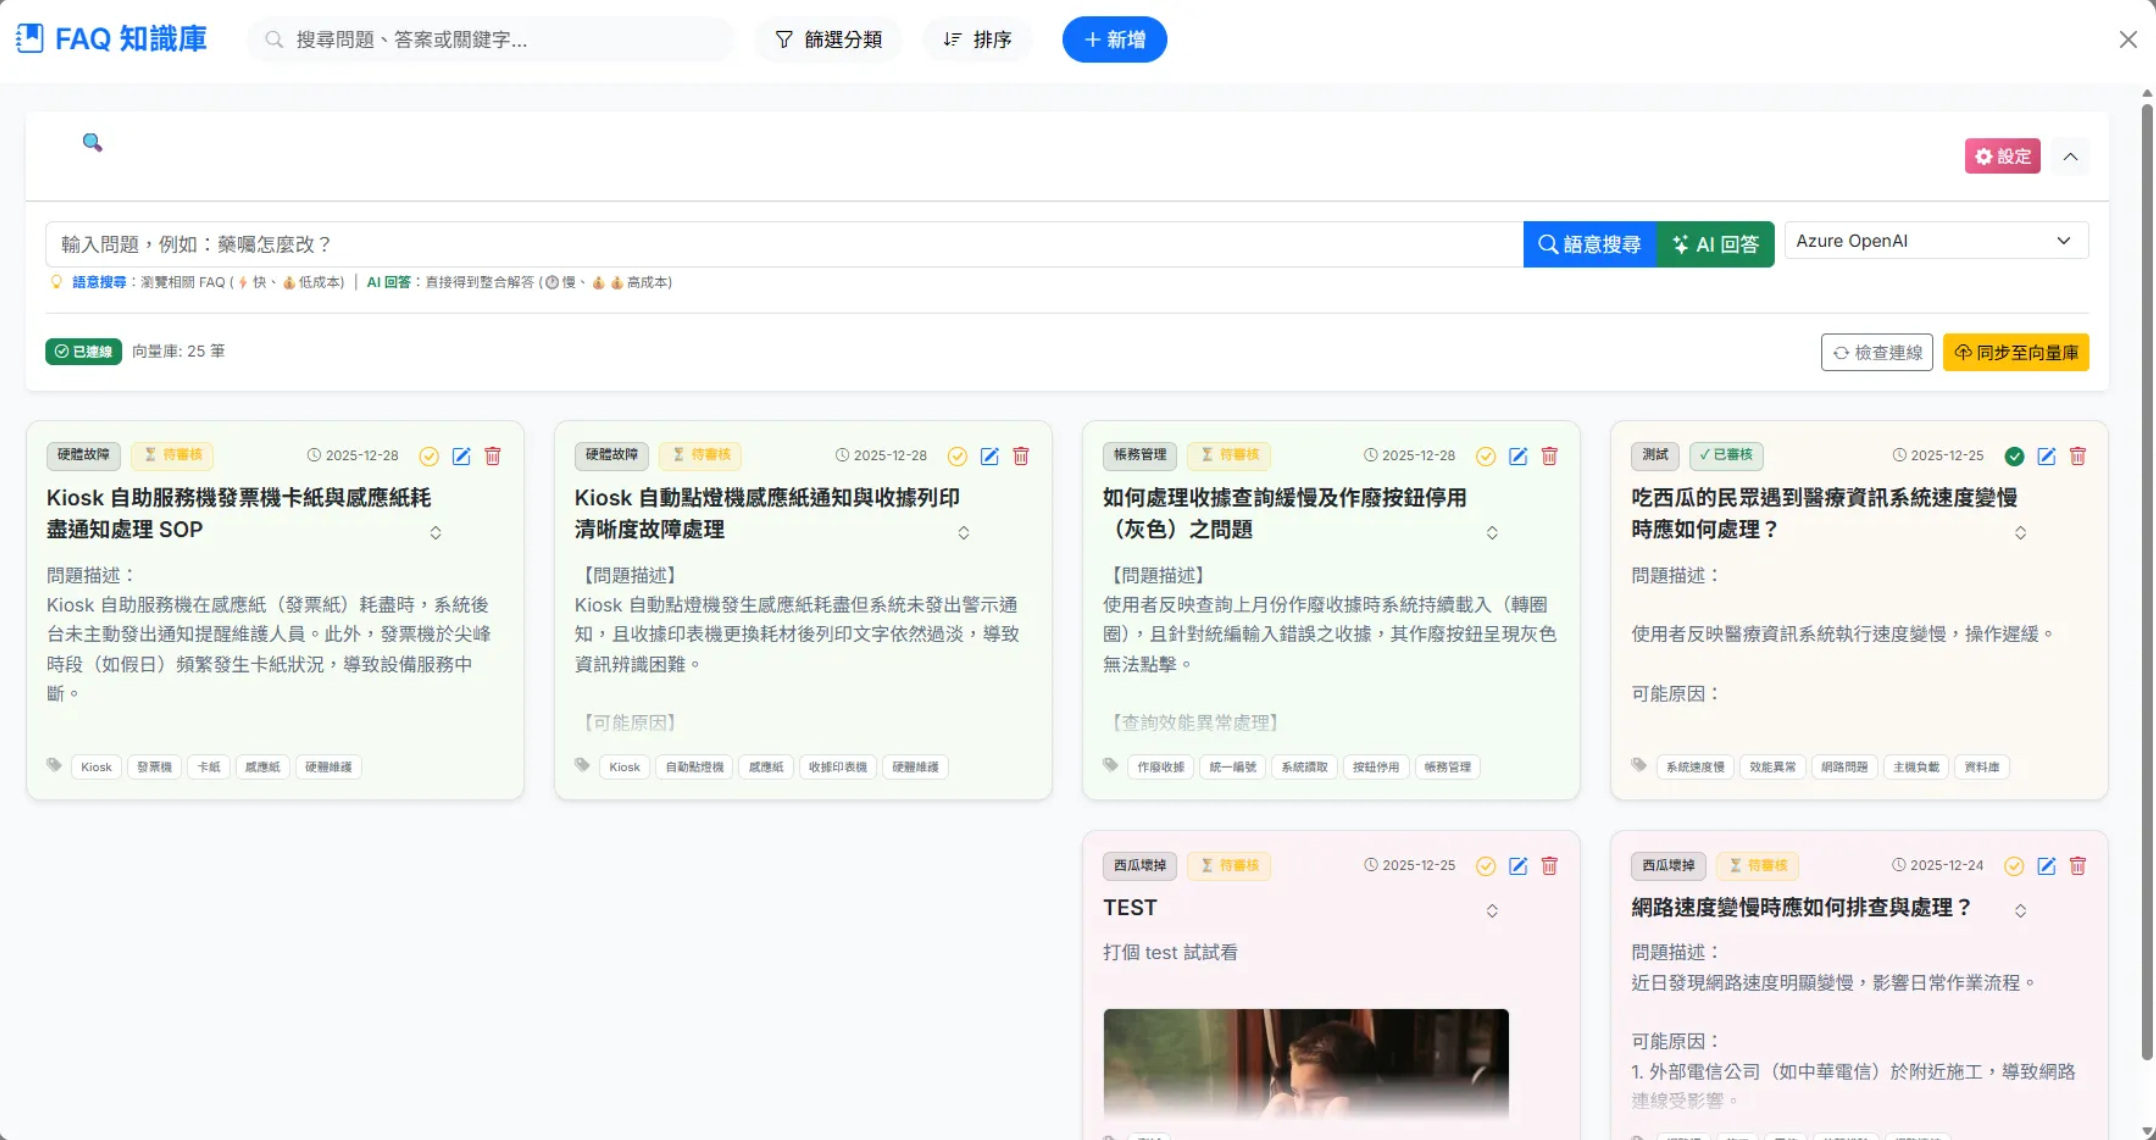
Task: Expand the Kiosk 發票機卡紙 card details
Action: click(436, 532)
